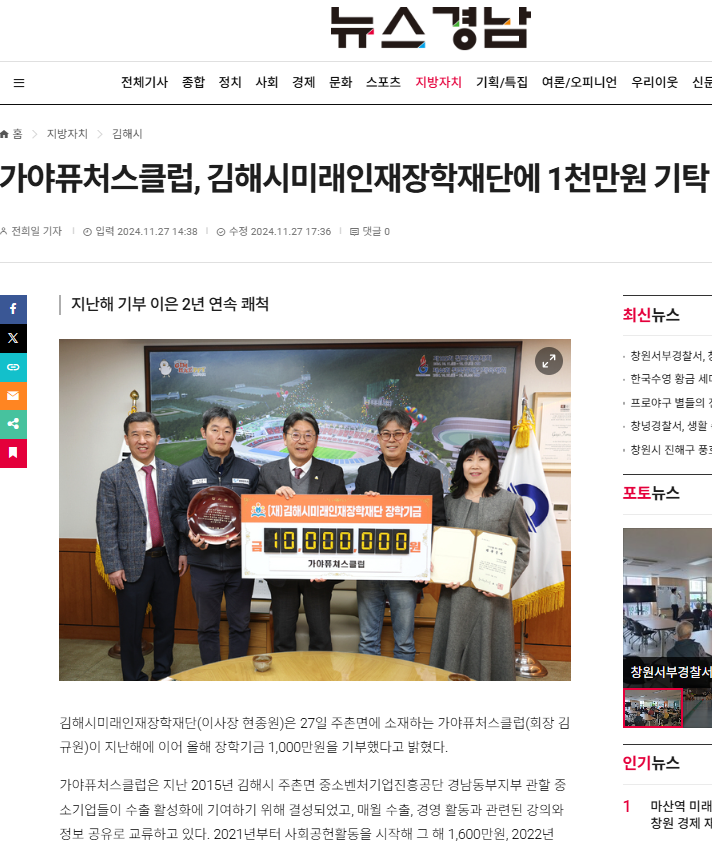Open the 기획/특집 section
The height and width of the screenshot is (846, 712).
click(502, 83)
